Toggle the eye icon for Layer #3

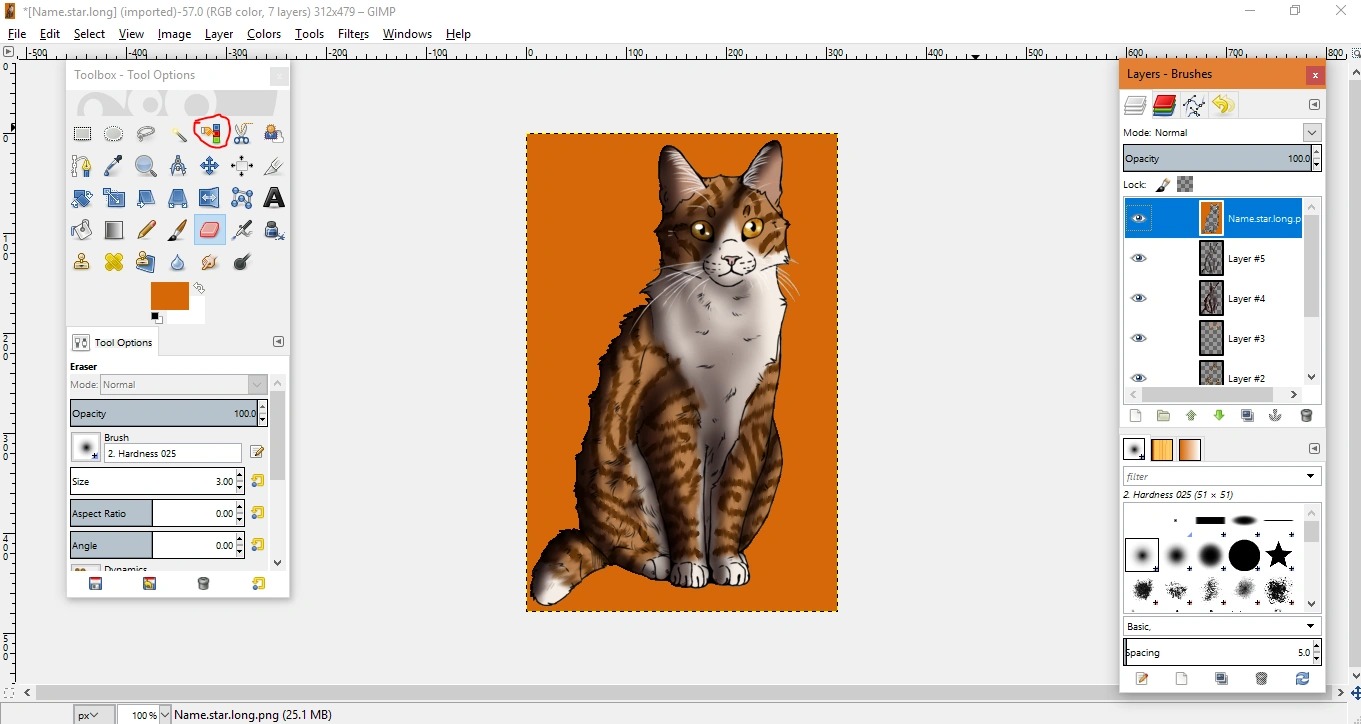click(x=1138, y=338)
